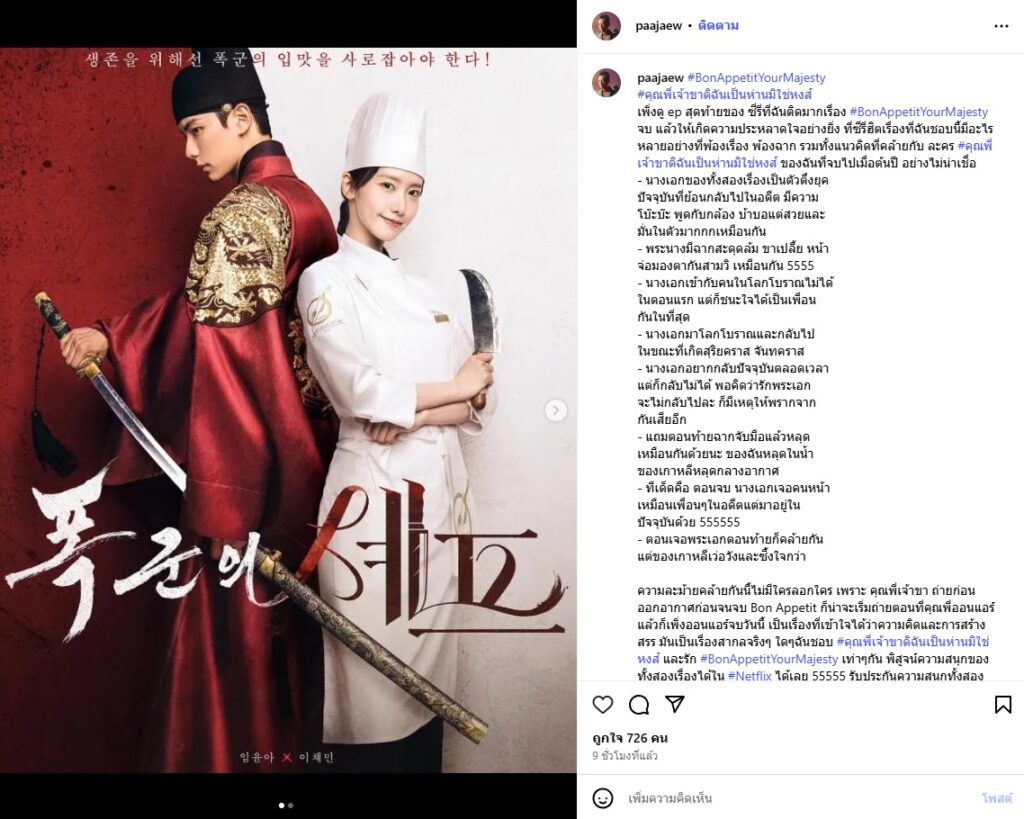Click the paajaew profile picture in header

606,26
